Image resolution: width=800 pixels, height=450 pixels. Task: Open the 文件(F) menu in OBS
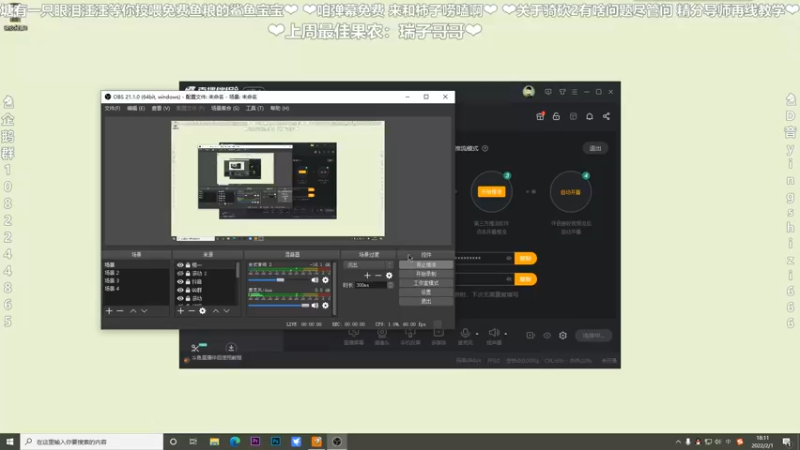point(112,108)
